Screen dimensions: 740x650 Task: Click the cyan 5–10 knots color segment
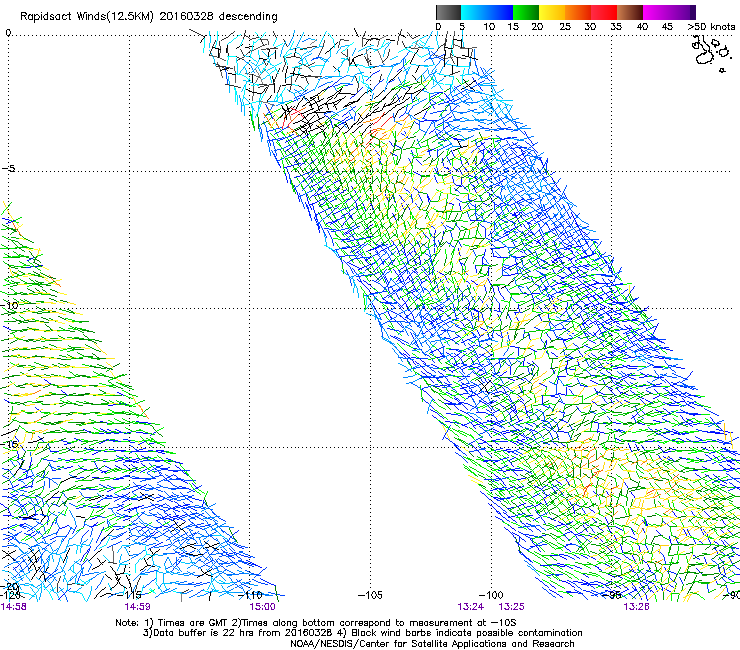click(473, 12)
